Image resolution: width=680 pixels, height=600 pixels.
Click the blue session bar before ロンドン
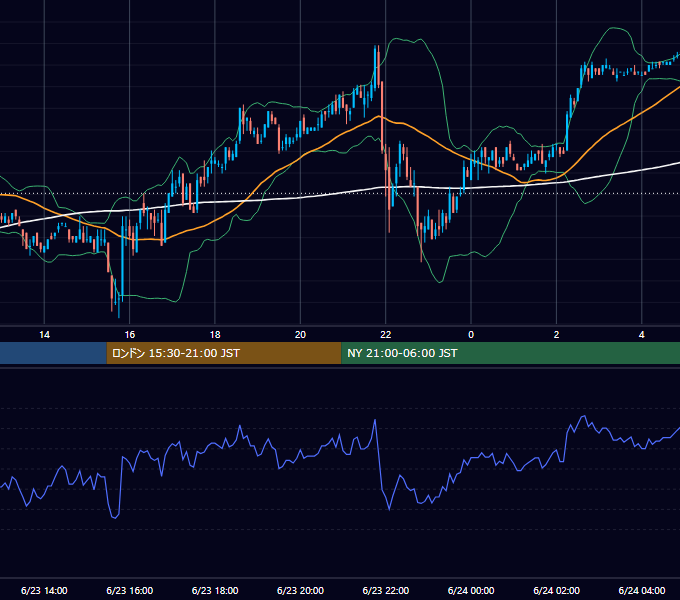point(53,353)
